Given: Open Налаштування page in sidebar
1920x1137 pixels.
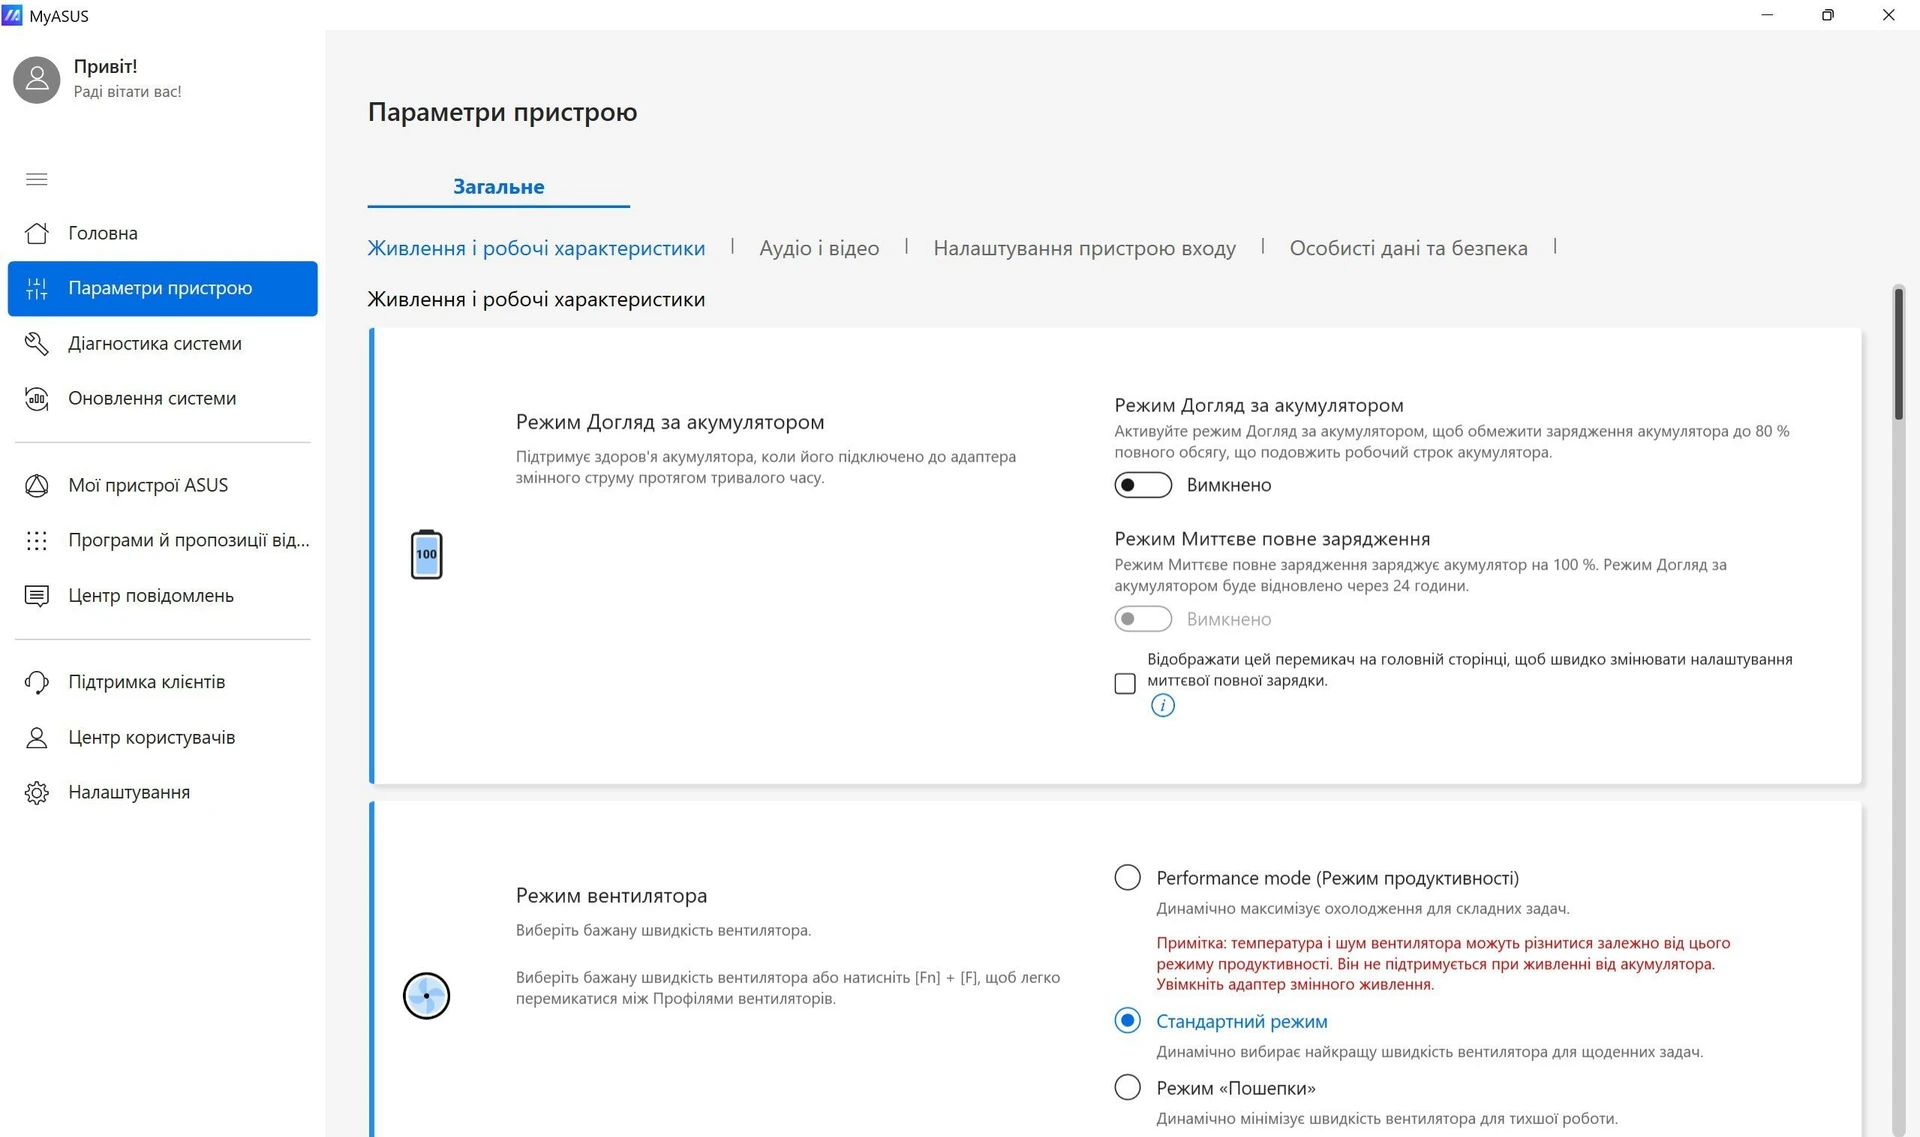Looking at the screenshot, I should 163,793.
